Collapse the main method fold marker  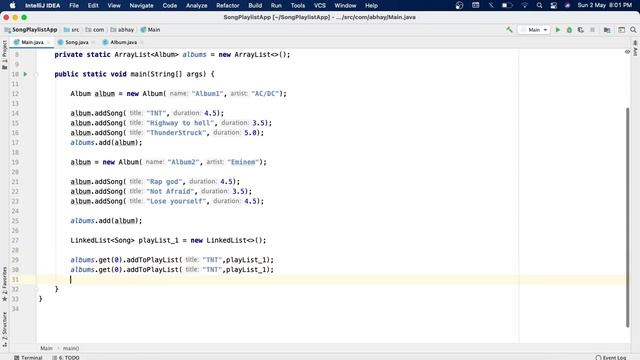click(x=36, y=74)
